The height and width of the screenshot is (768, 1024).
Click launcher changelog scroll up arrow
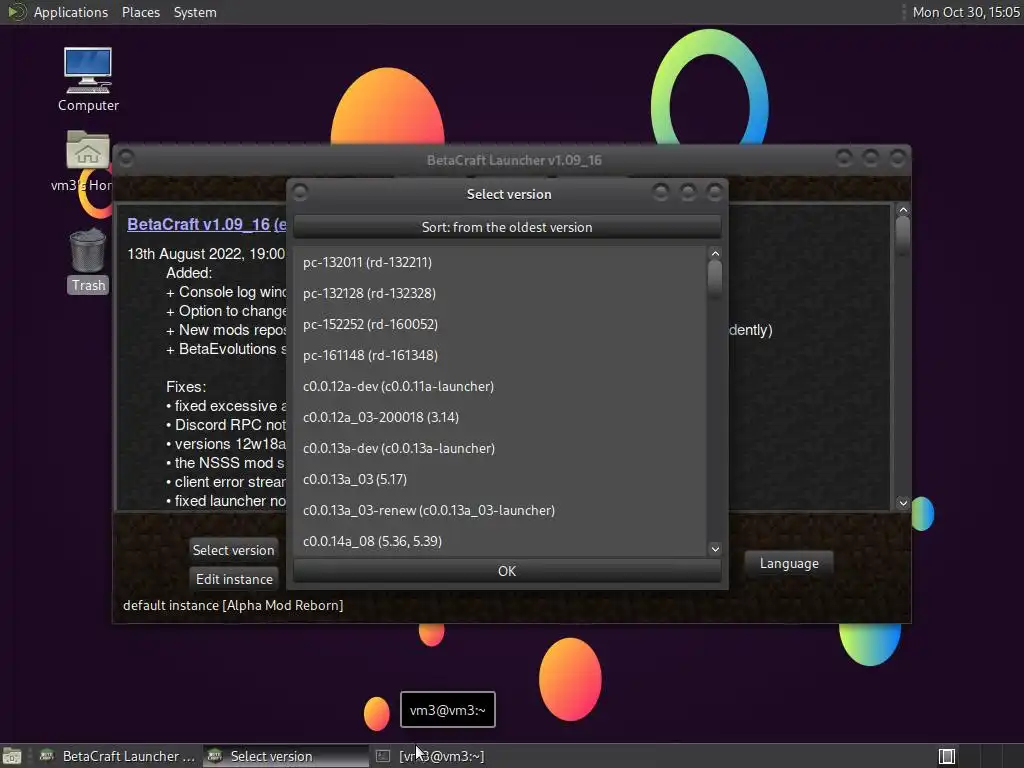tap(903, 210)
